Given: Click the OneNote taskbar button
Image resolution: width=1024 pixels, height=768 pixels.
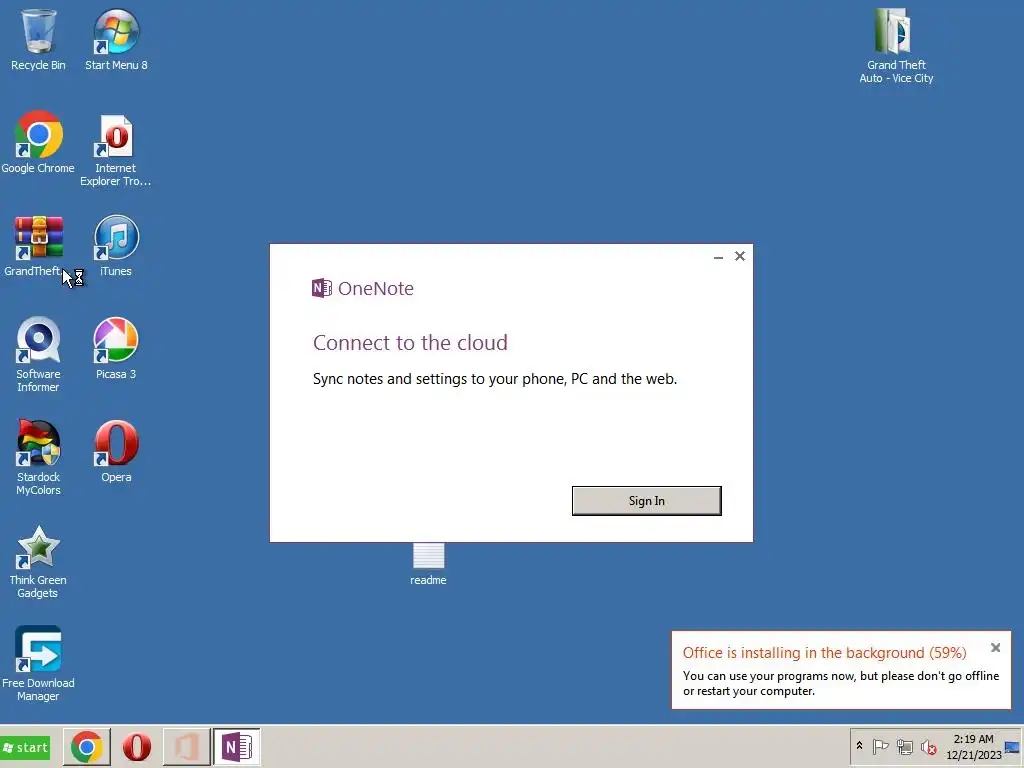Looking at the screenshot, I should coord(236,747).
